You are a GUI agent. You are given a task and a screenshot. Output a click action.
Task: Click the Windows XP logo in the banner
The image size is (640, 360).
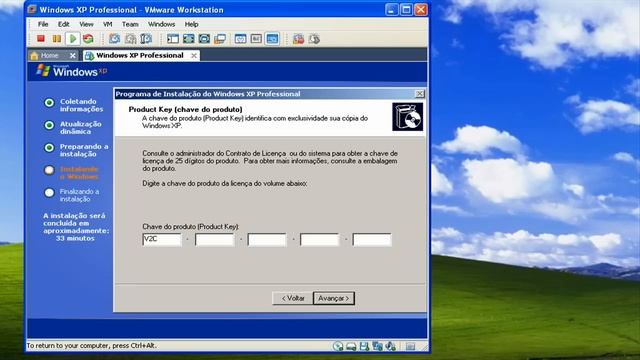71,71
